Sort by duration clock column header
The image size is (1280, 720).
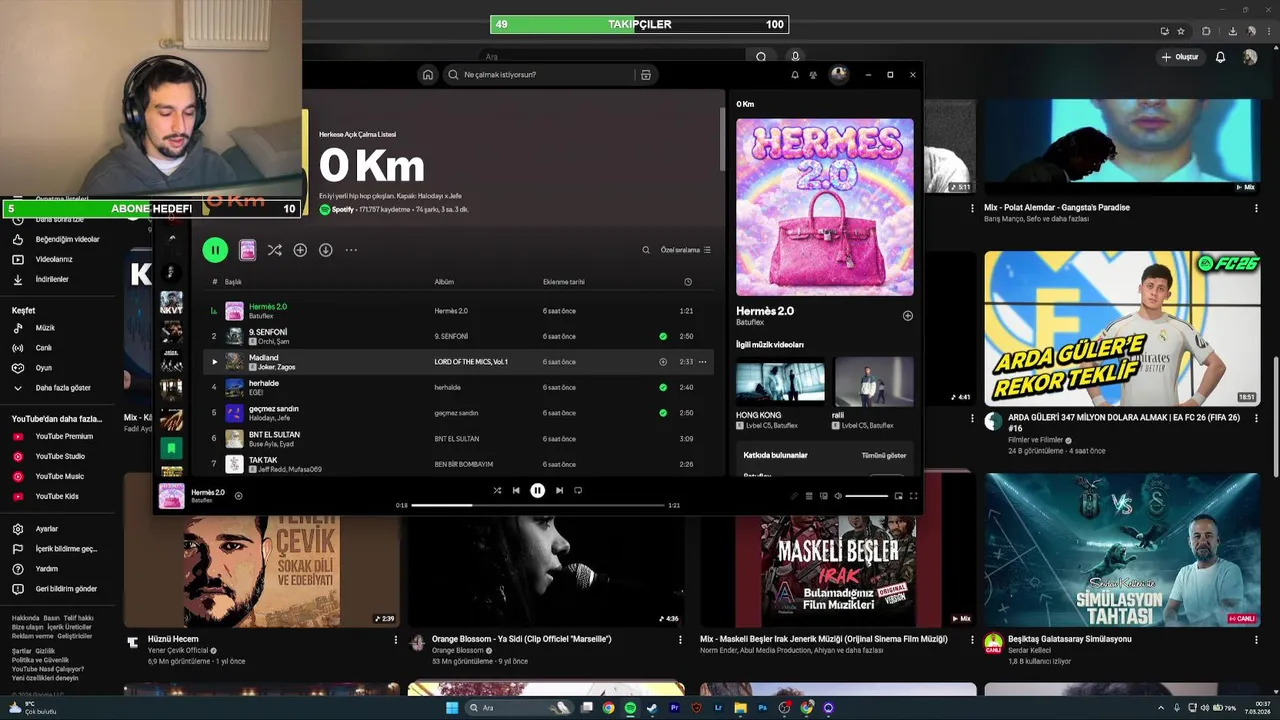(688, 282)
